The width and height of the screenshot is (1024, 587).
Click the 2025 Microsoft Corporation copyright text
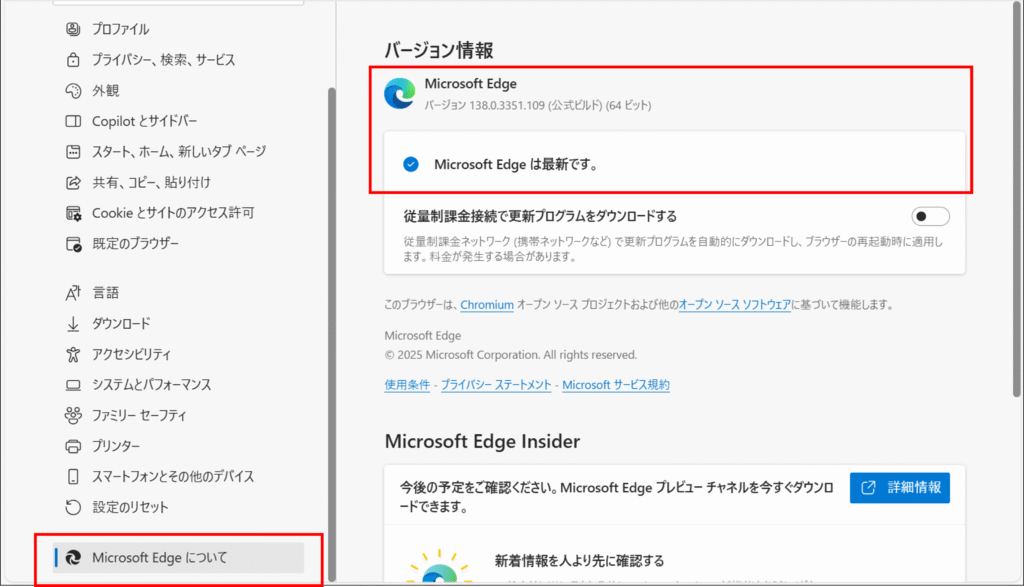pyautogui.click(x=511, y=355)
